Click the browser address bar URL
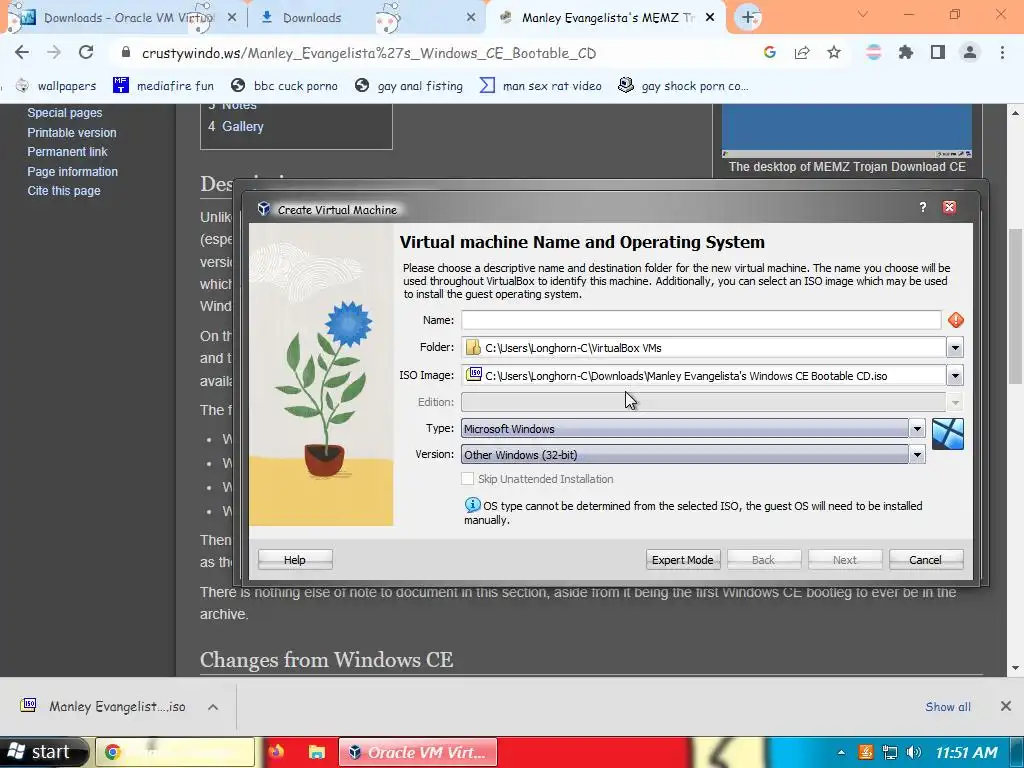 tap(369, 53)
